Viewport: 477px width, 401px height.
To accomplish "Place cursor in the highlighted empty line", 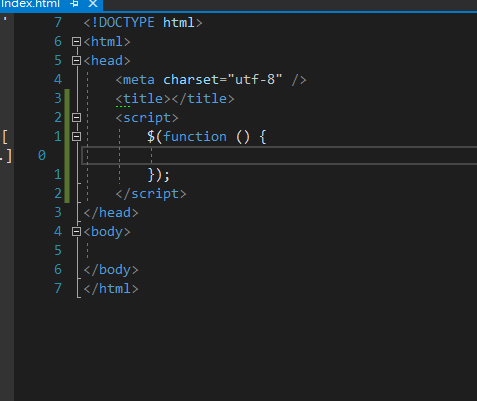I will point(279,156).
